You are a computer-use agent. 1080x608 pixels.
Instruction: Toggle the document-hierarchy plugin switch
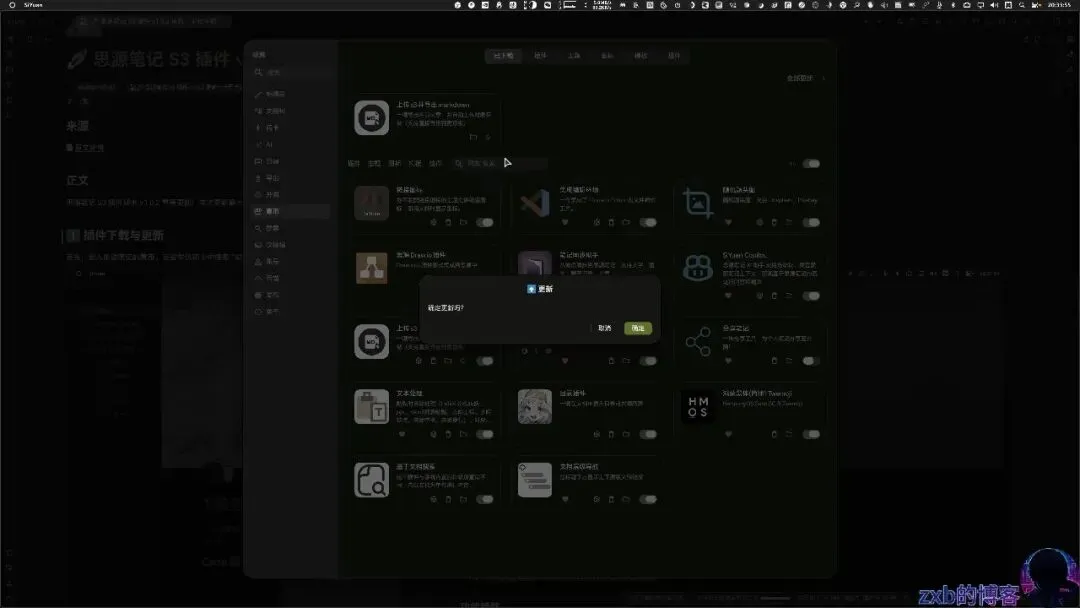[x=648, y=499]
